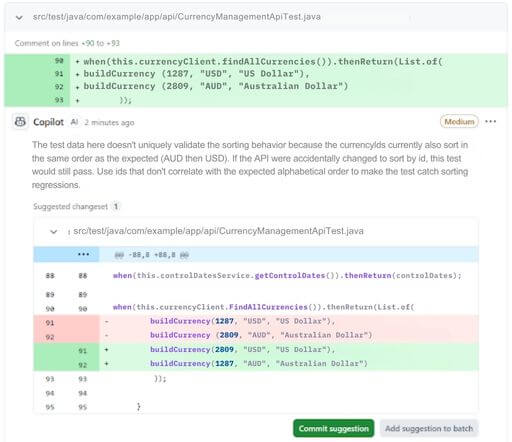
Task: Click diff line 93 closing '));'
Action: tap(160, 379)
